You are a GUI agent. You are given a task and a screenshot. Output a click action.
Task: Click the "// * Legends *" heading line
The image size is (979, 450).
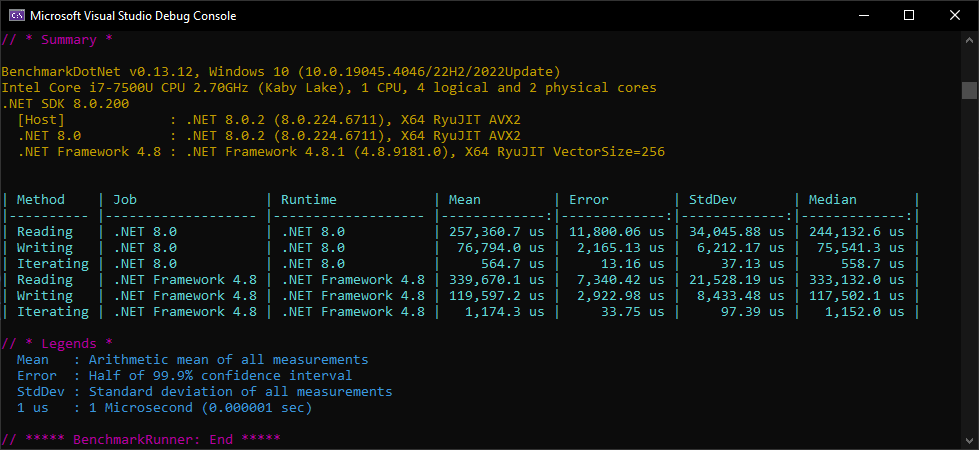click(56, 344)
